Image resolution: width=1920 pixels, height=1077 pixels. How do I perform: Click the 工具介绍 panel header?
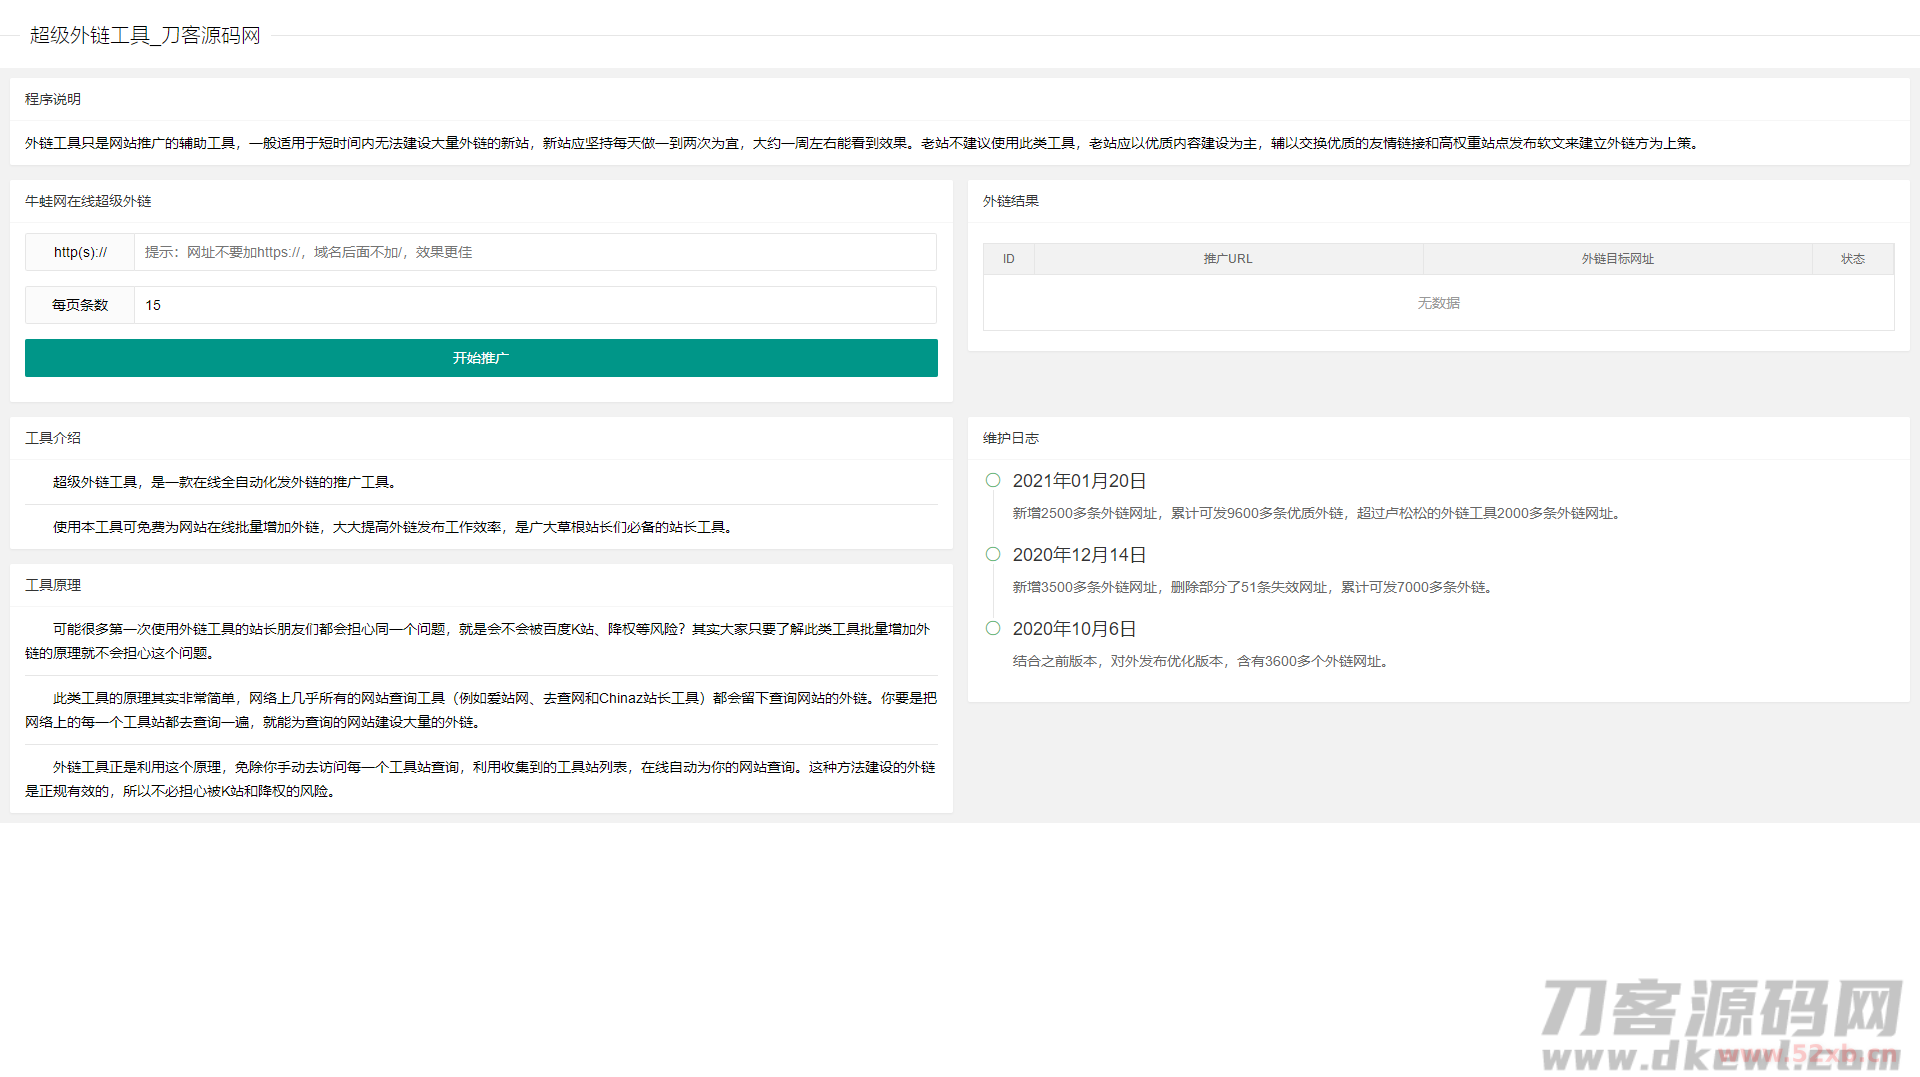(52, 437)
